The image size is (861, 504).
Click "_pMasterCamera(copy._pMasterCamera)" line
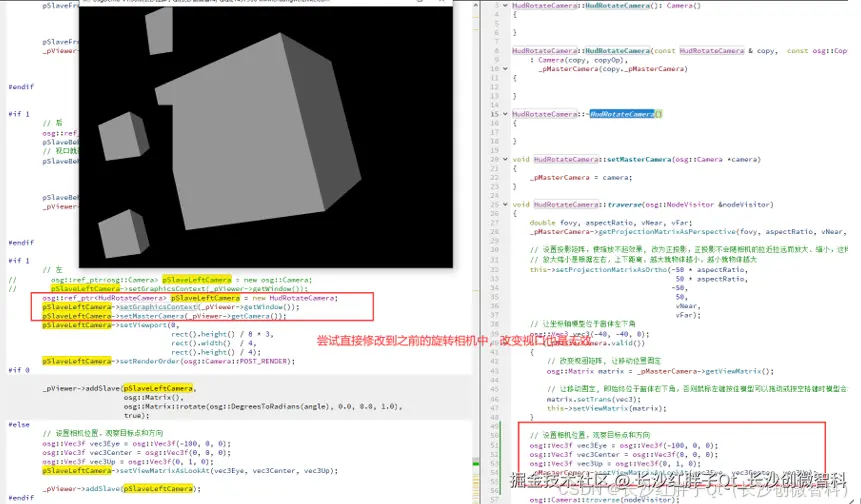point(613,69)
